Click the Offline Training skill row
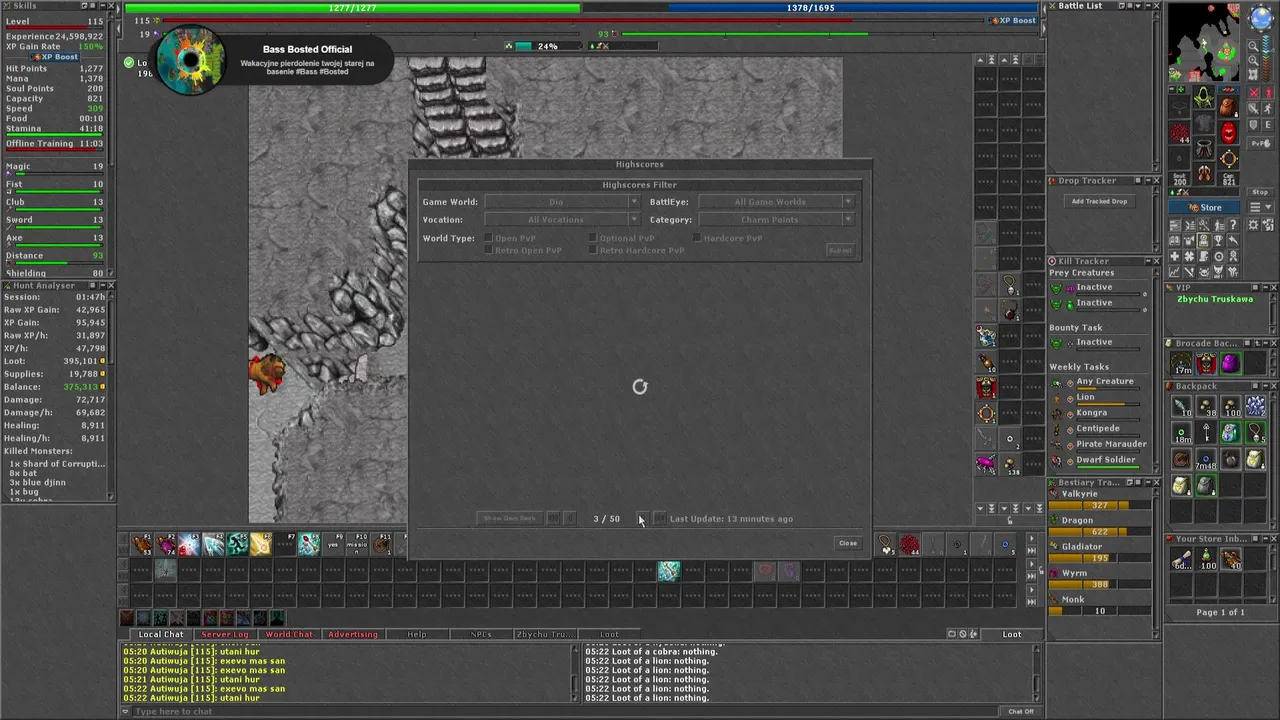The height and width of the screenshot is (720, 1280). pos(54,144)
